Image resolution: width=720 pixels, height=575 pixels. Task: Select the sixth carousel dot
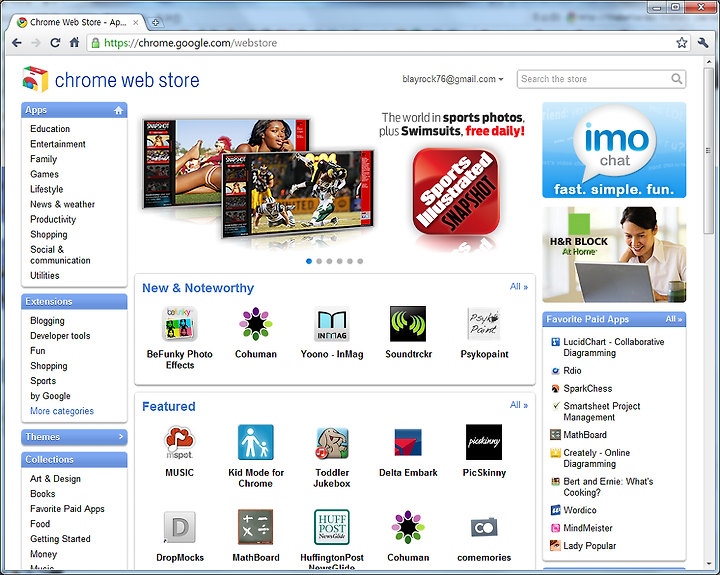click(360, 261)
